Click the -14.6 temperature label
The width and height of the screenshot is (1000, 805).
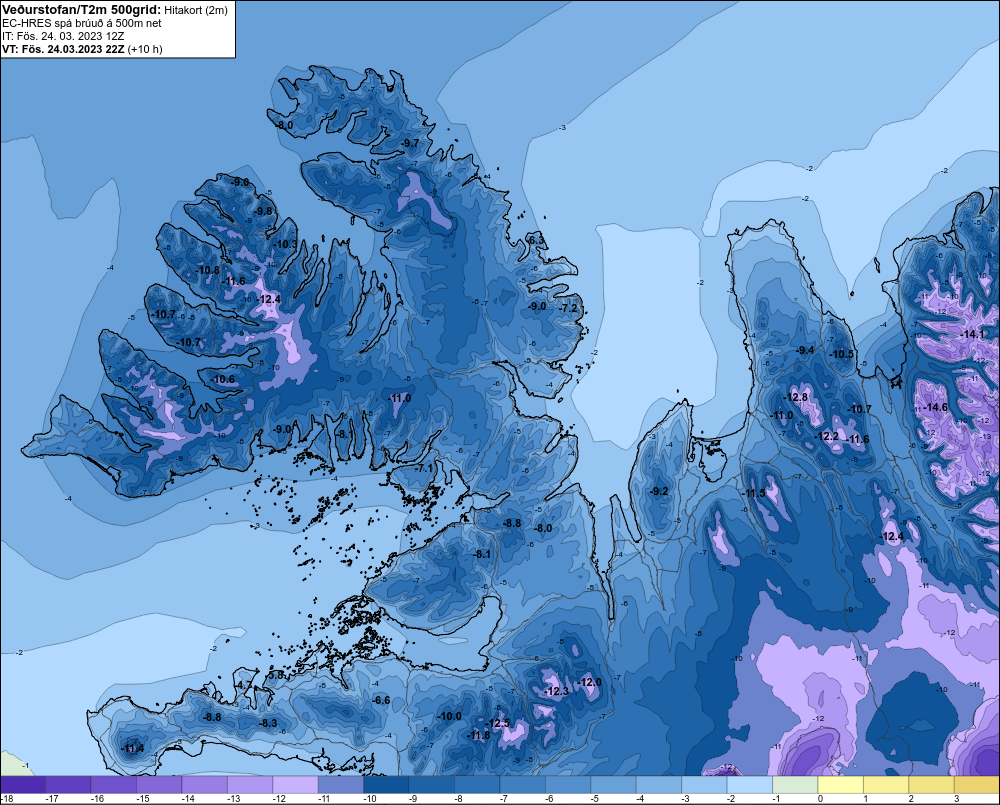click(935, 407)
